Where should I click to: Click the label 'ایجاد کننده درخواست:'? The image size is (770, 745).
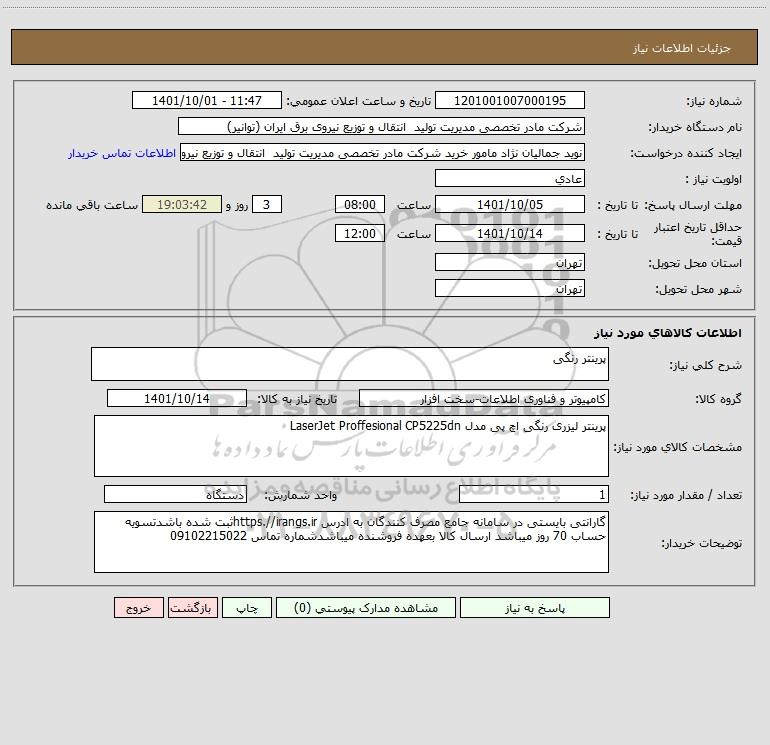[x=686, y=154]
